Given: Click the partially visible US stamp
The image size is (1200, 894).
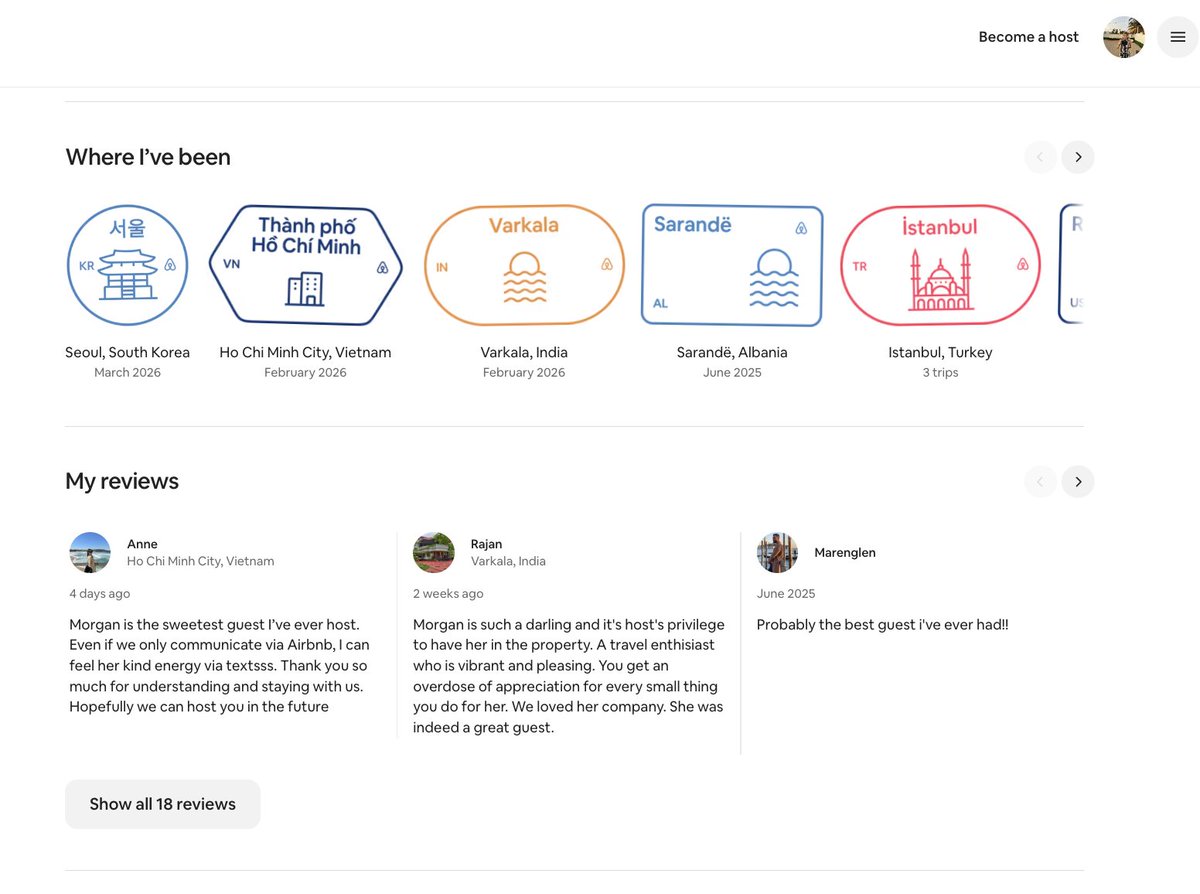Looking at the screenshot, I should click(x=1071, y=265).
